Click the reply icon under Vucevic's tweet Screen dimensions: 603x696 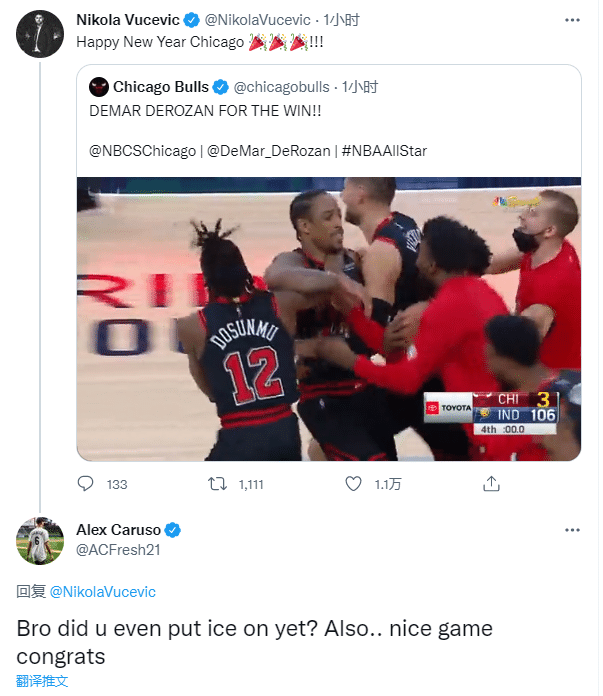tap(86, 484)
